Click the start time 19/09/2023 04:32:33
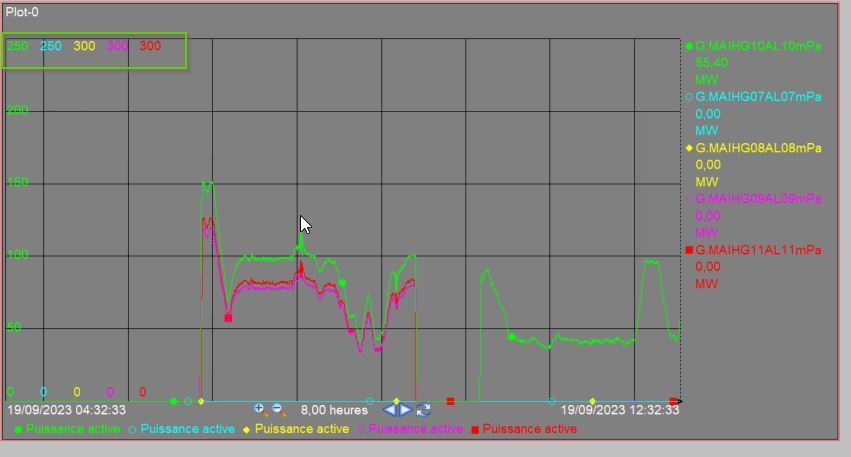This screenshot has width=851, height=457. (67, 410)
